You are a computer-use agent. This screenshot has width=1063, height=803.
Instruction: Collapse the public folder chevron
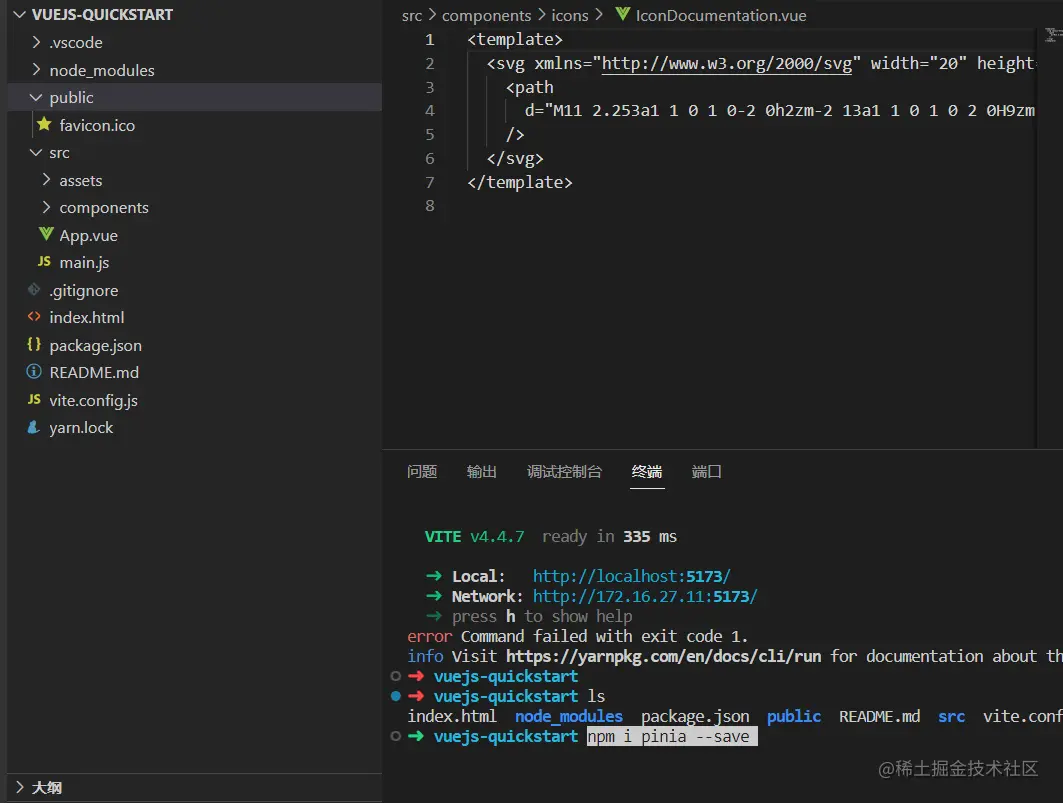coord(36,98)
